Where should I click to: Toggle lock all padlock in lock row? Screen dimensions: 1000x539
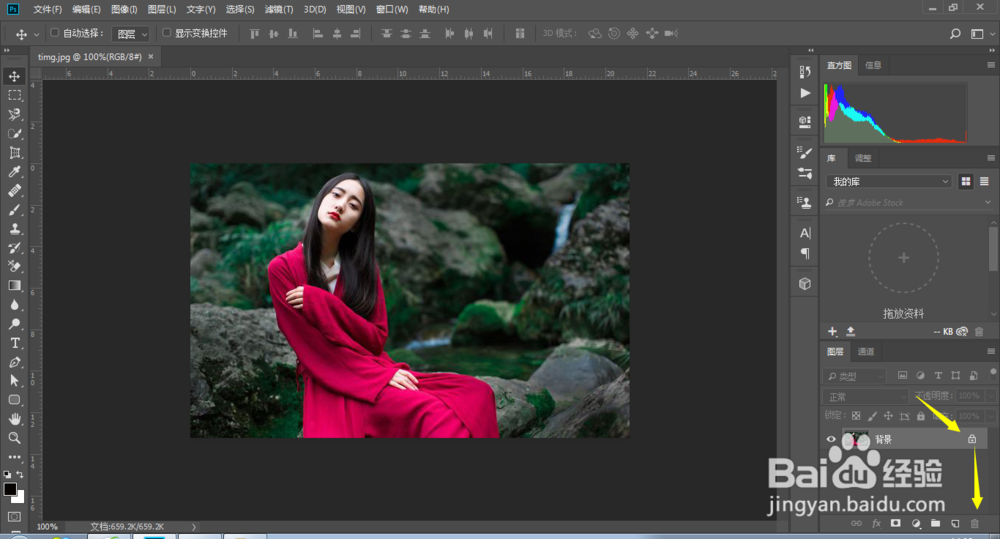[920, 416]
